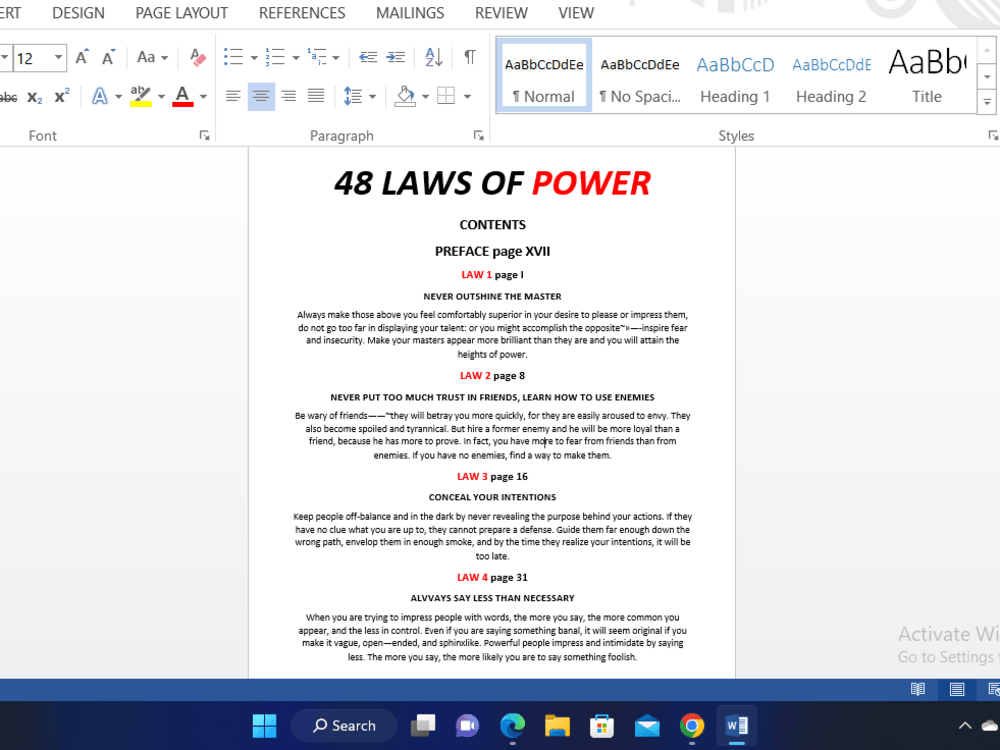Switch to Read Mode view

(x=918, y=689)
